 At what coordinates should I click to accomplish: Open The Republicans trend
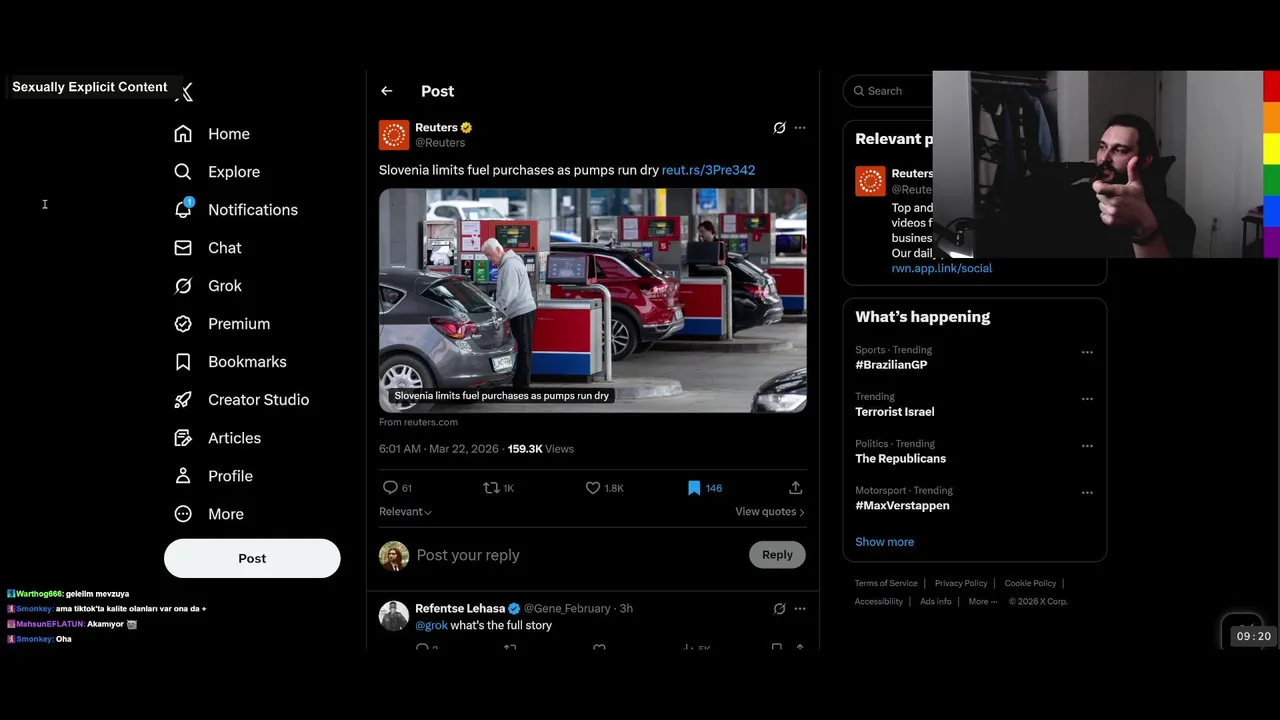[x=900, y=459]
